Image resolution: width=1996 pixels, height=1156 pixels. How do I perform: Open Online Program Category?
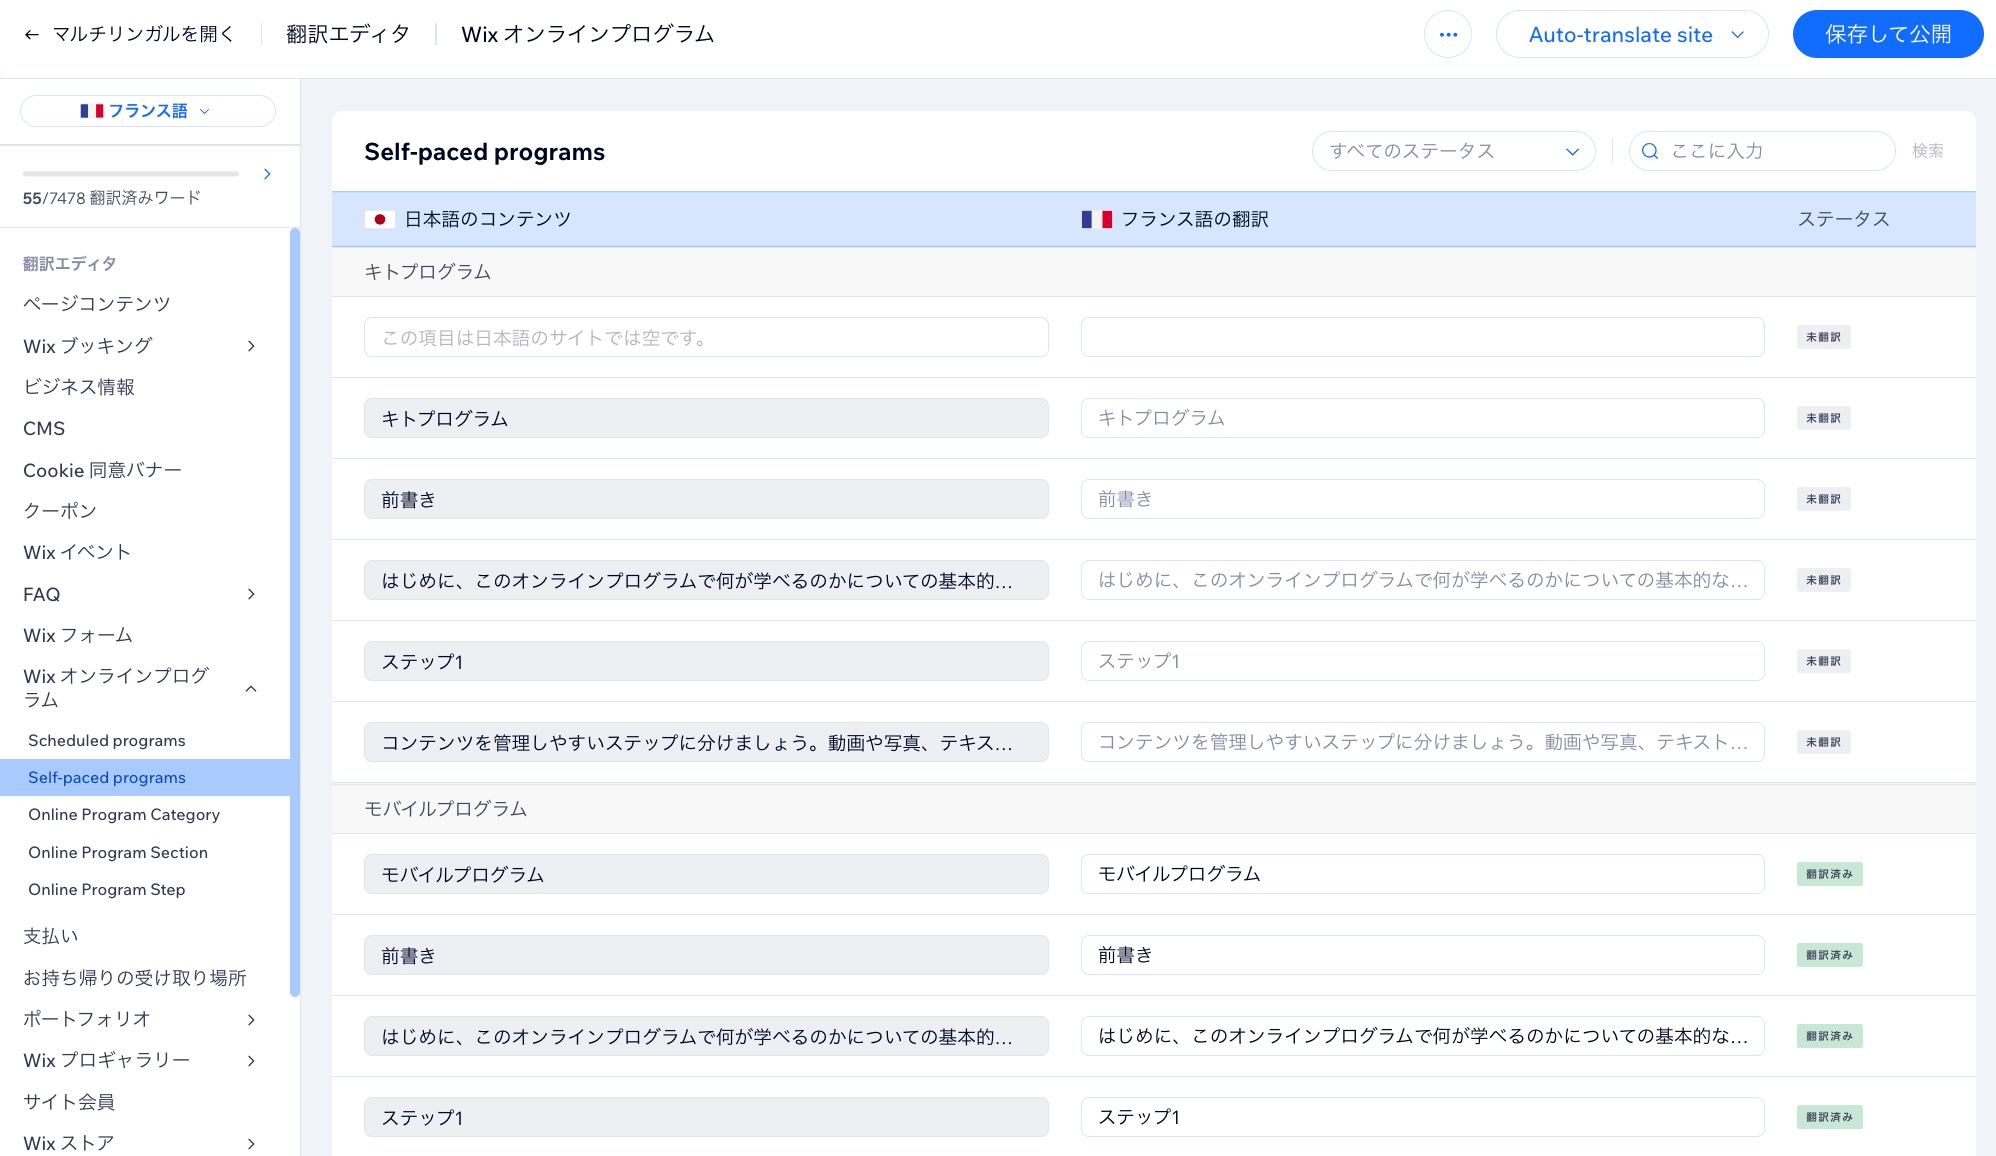coord(124,815)
